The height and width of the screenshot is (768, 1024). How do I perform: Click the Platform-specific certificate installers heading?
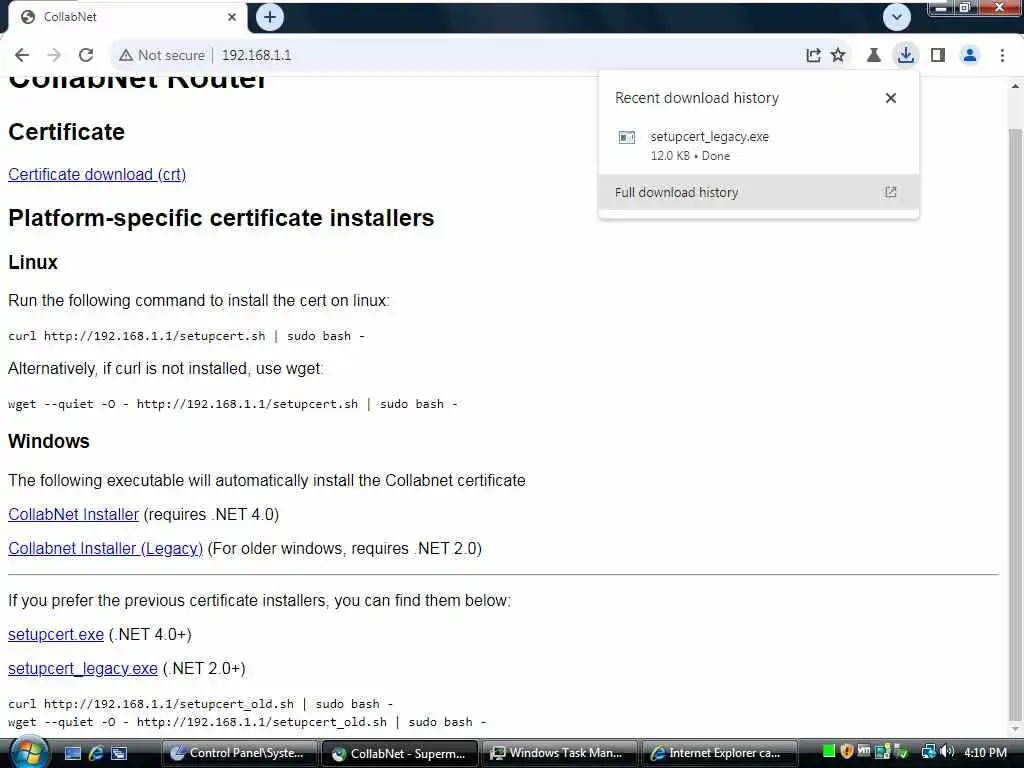pyautogui.click(x=221, y=217)
